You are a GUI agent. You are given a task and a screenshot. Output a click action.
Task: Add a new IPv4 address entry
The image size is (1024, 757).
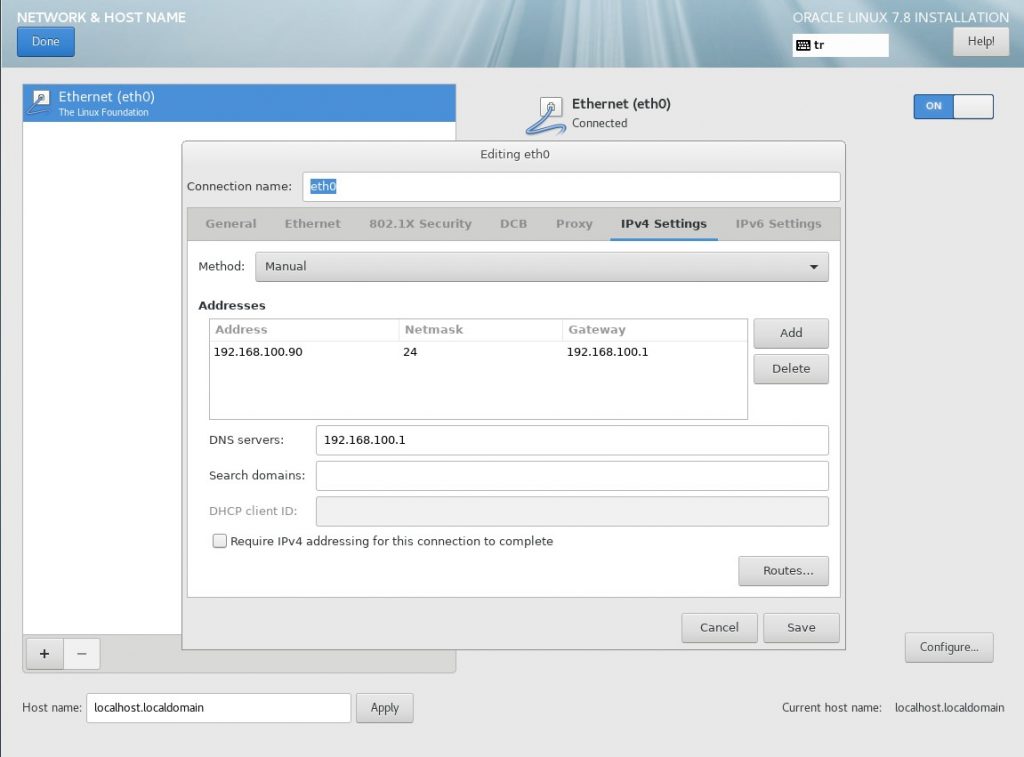pyautogui.click(x=791, y=333)
